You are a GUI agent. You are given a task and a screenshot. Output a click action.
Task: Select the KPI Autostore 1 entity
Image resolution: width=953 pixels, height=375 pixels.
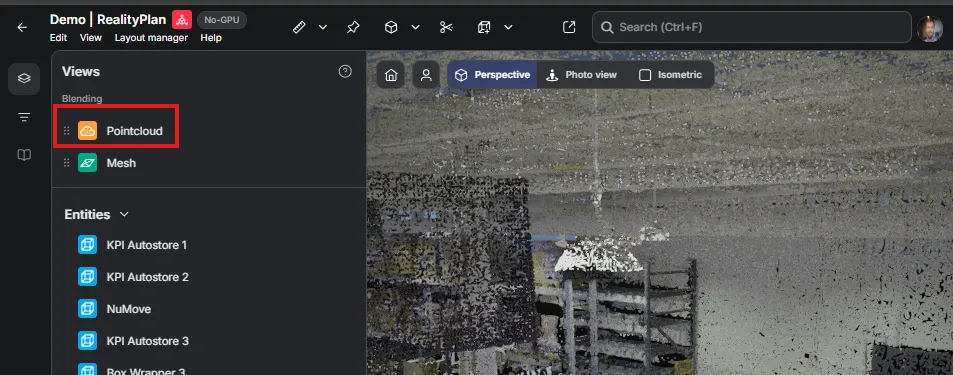(146, 245)
